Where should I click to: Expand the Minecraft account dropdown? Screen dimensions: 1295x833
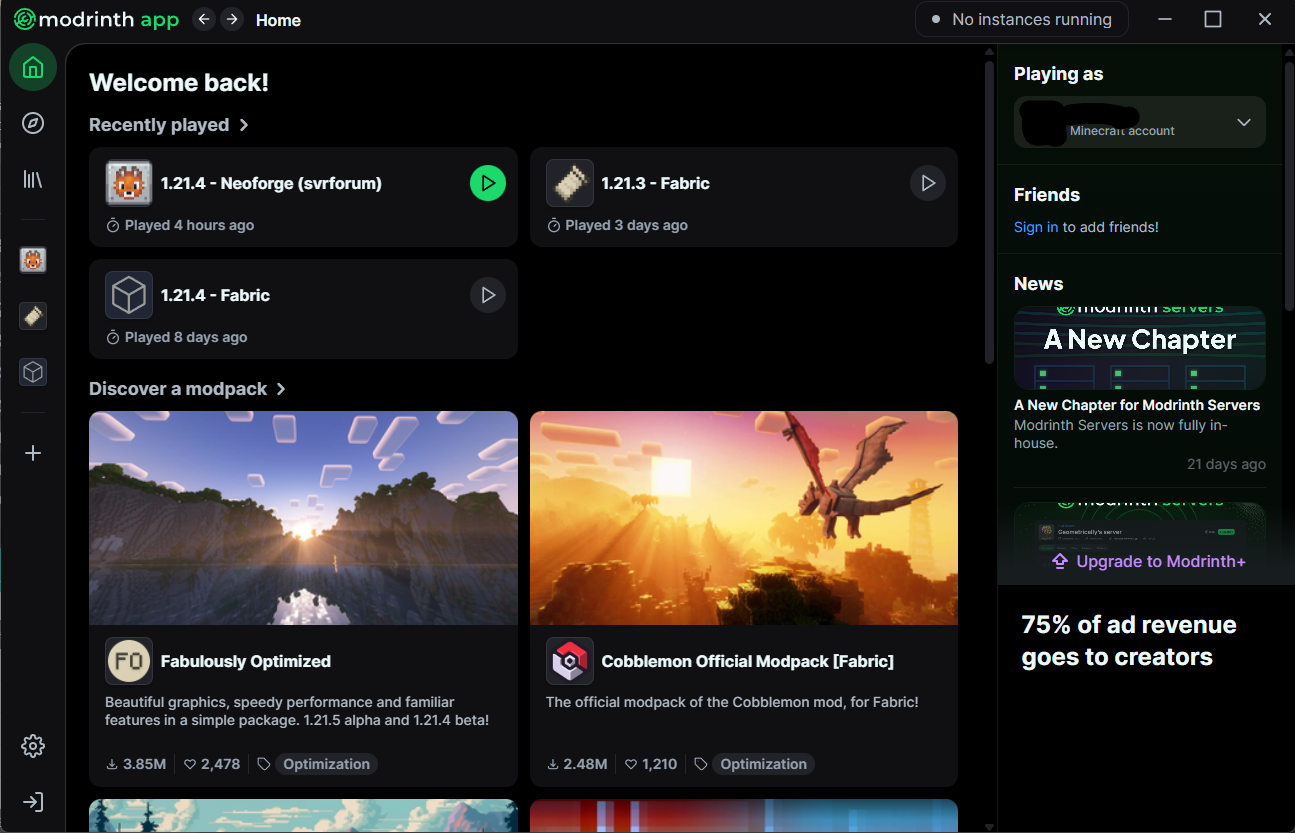1140,122
